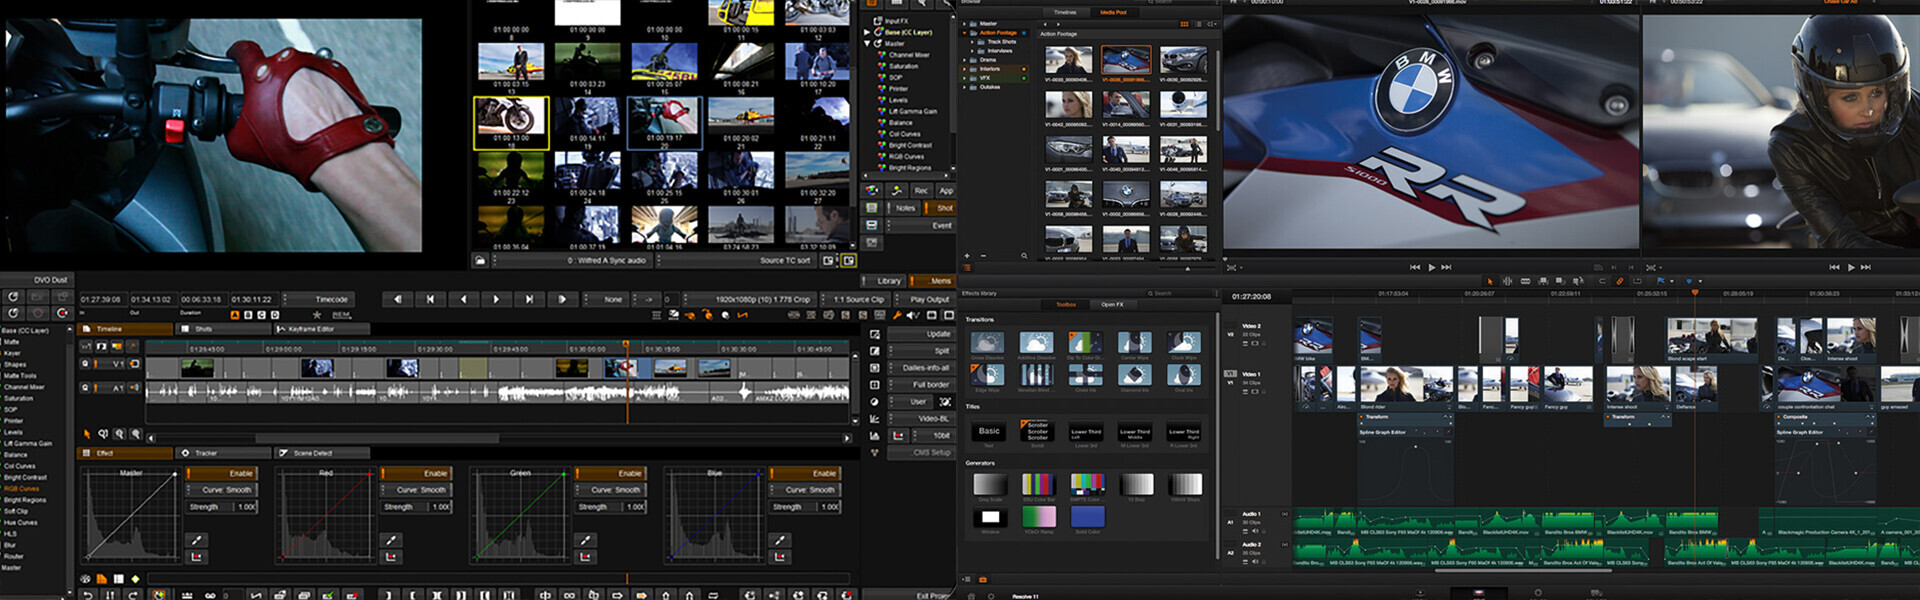Play reverse in left transport controls
Image resolution: width=1920 pixels, height=600 pixels.
[463, 299]
